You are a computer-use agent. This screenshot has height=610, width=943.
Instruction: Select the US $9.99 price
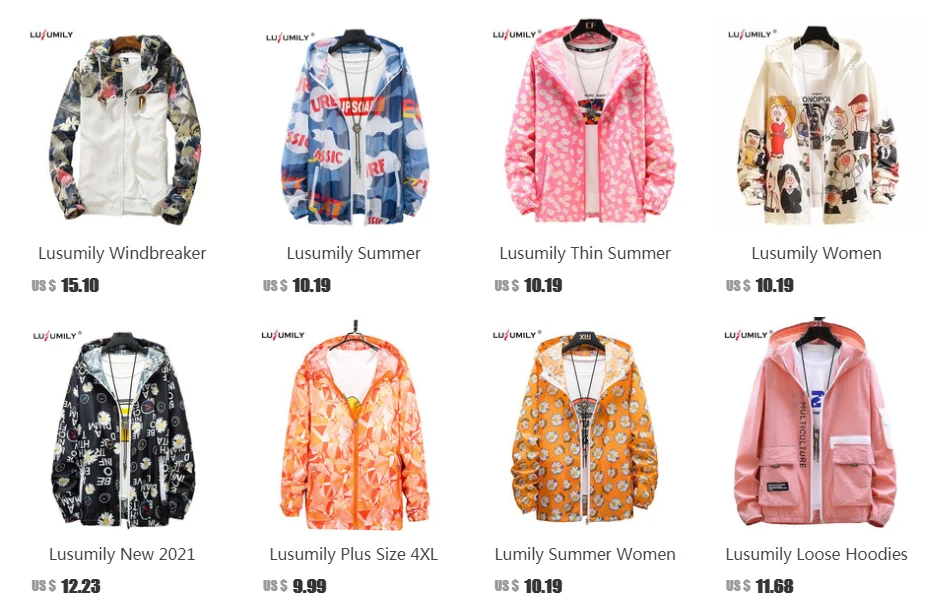tap(295, 586)
